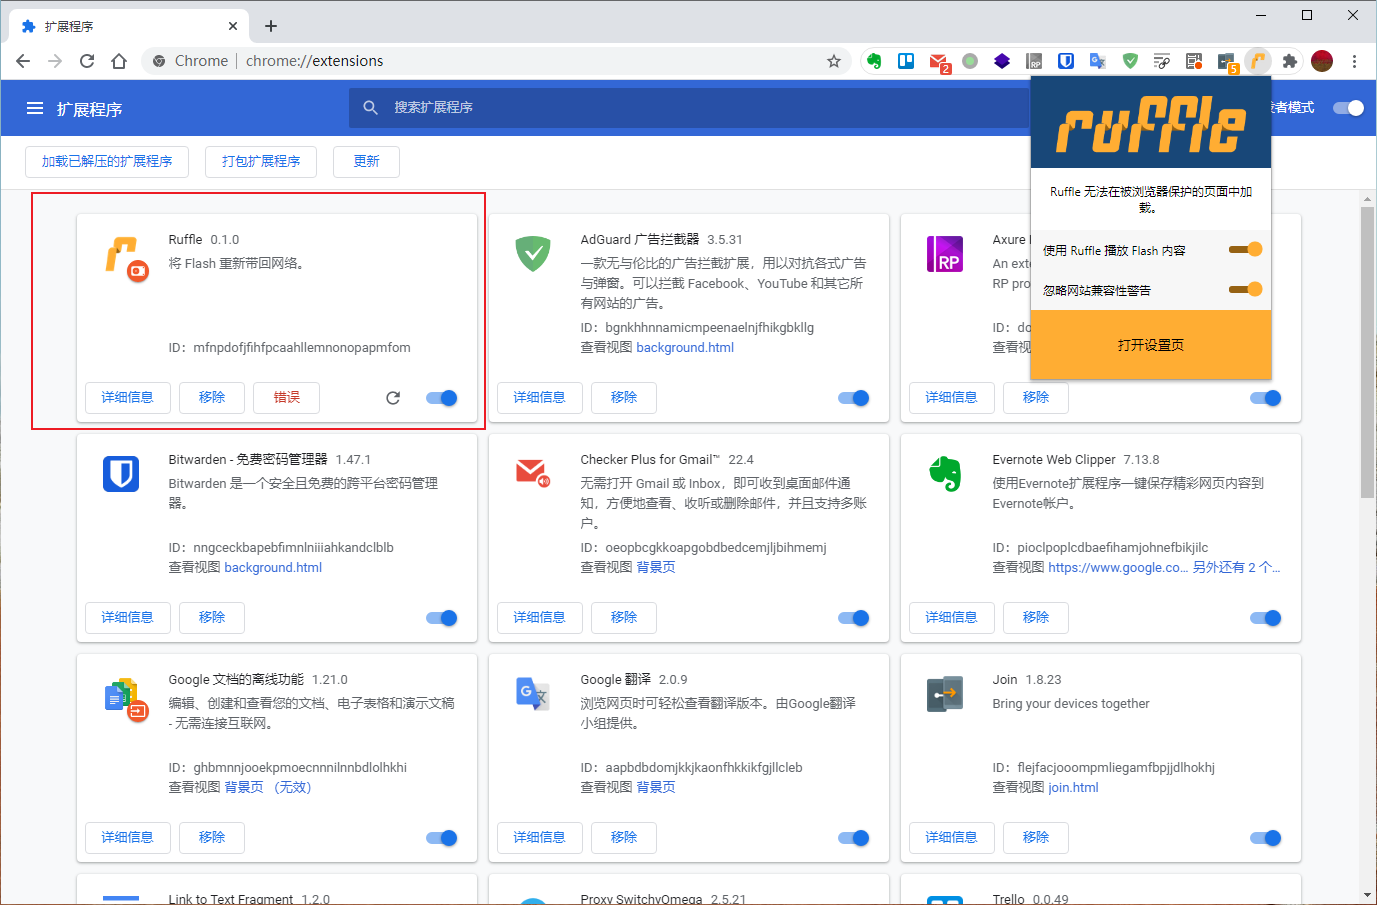Focus the 搜索扩展程序 search field
Screen dimensions: 1377x905
click(690, 108)
